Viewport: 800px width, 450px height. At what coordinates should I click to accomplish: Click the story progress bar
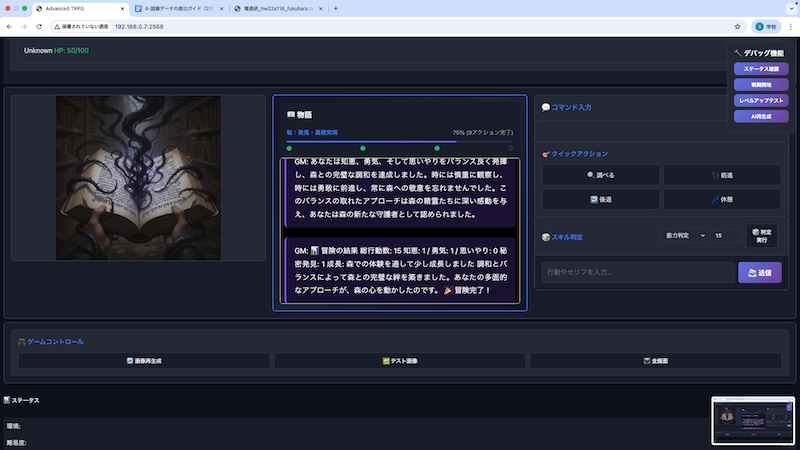coord(399,141)
